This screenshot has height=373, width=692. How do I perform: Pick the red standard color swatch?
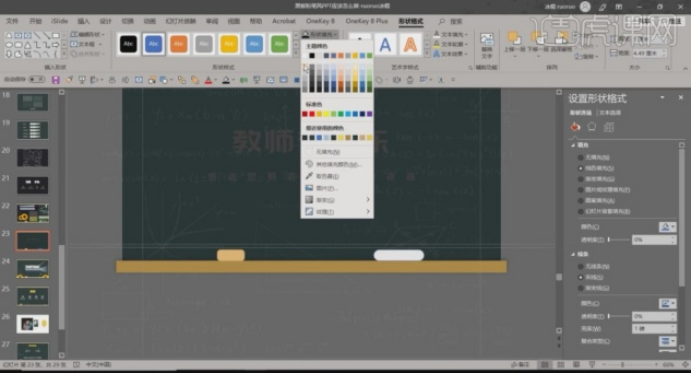pyautogui.click(x=312, y=114)
